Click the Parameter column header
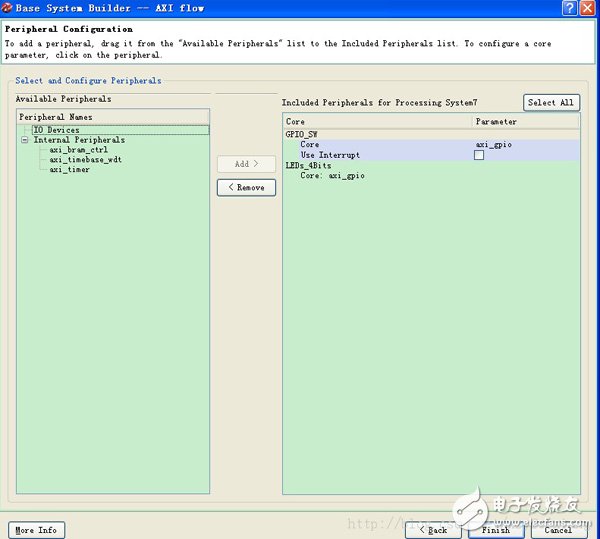This screenshot has height=539, width=600. coord(497,121)
